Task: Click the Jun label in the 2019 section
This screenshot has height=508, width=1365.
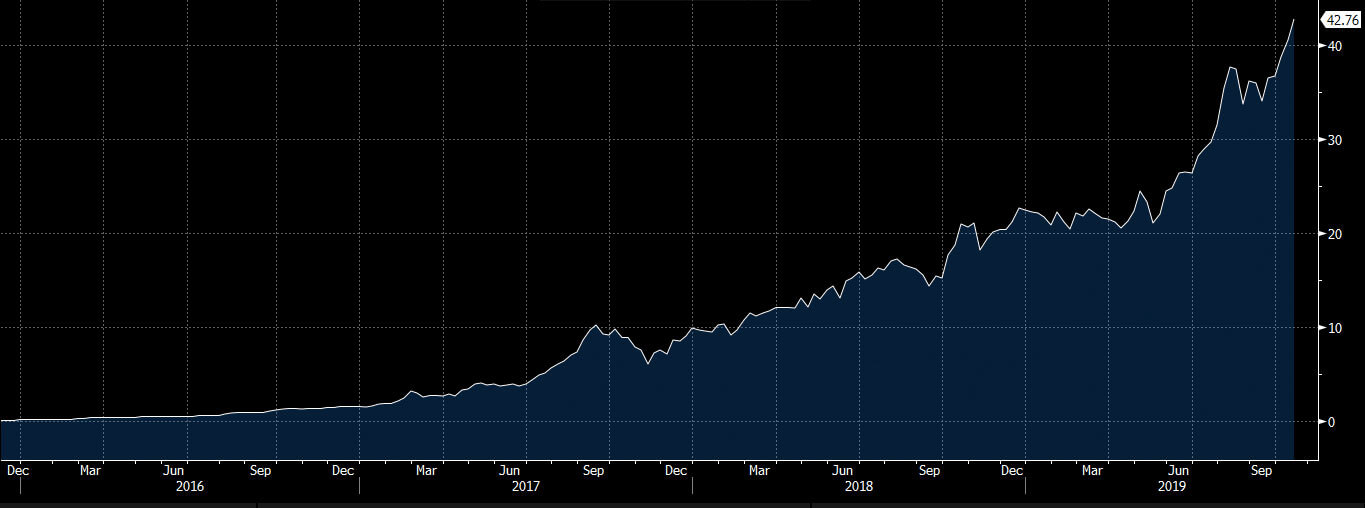Action: click(x=1179, y=470)
